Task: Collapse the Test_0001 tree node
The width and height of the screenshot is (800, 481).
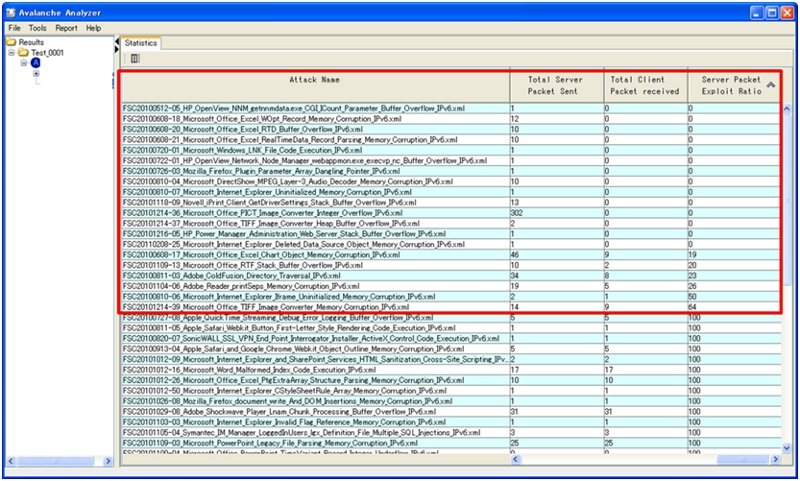Action: coord(11,53)
